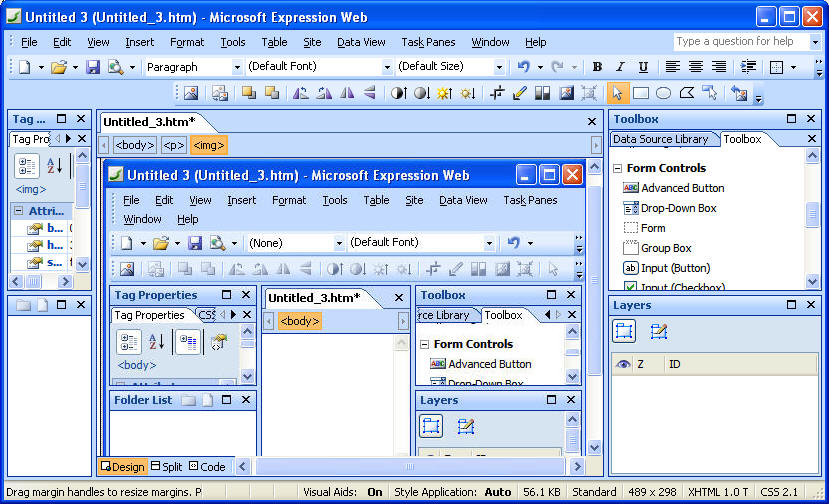Select the <body> tag in quick tag selector
Viewport: 829px width, 504px height.
135,145
